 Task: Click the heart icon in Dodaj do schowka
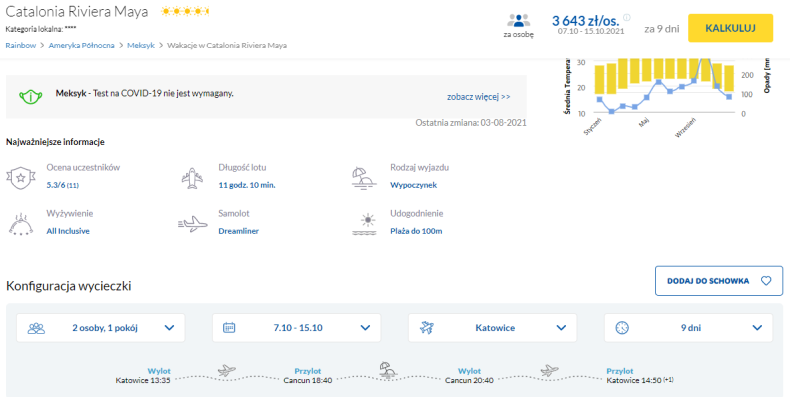pos(766,281)
